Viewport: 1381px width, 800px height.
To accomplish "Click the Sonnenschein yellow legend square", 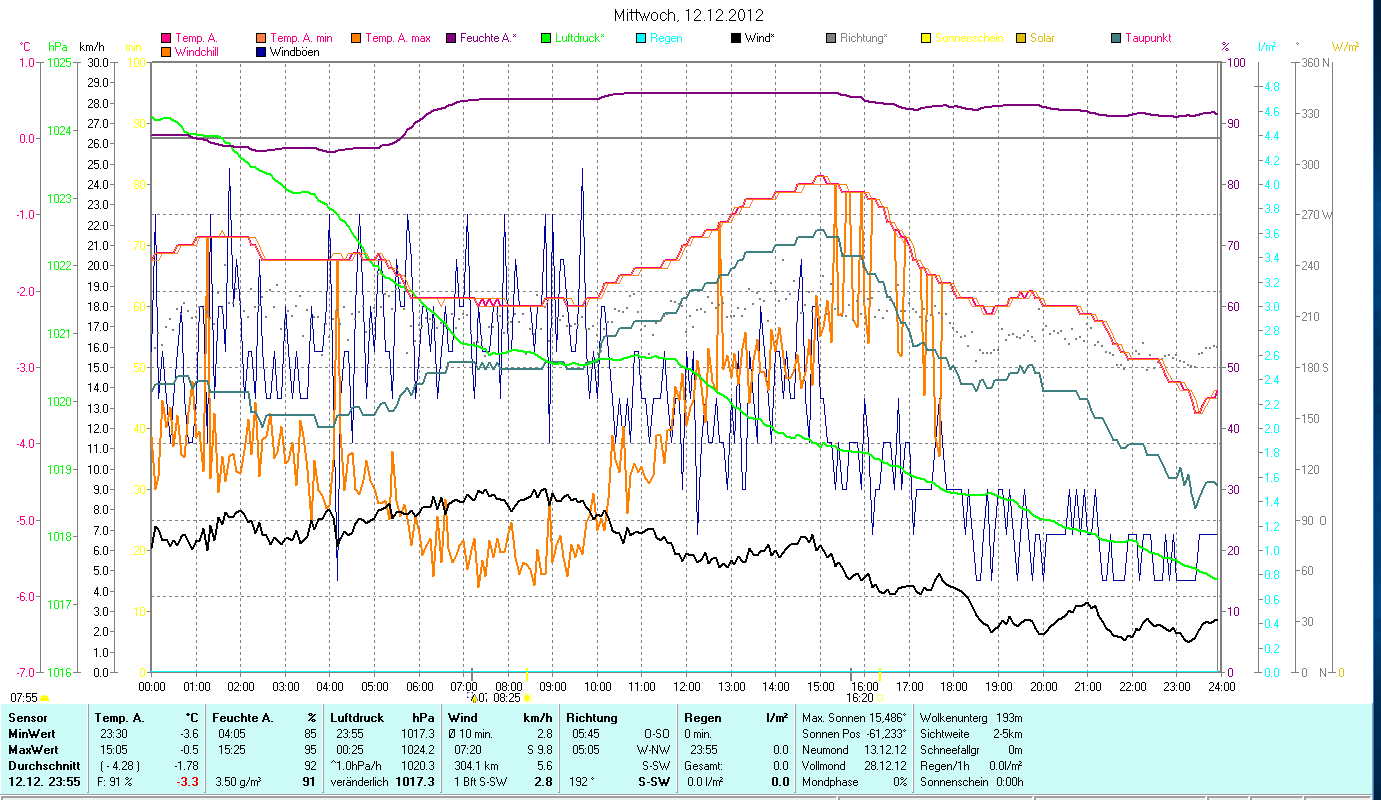I will [x=926, y=38].
